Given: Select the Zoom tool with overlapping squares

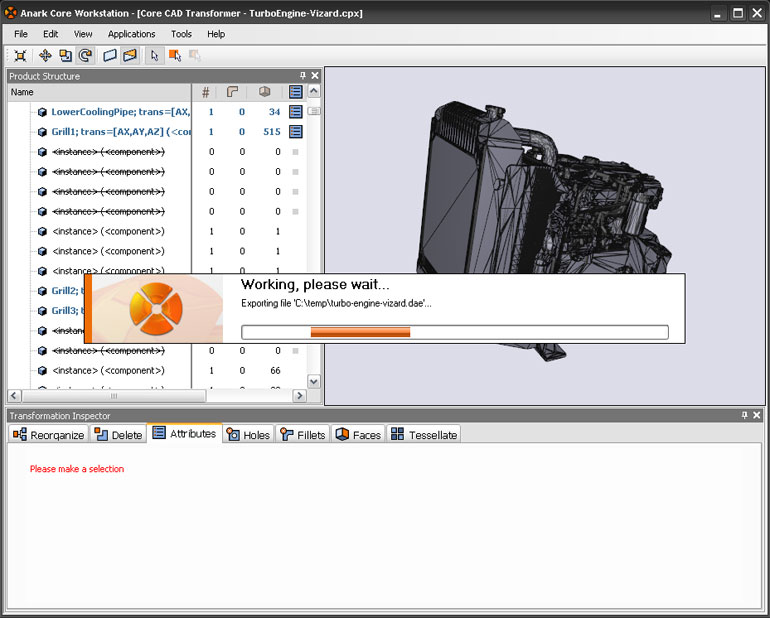Looking at the screenshot, I should [65, 56].
